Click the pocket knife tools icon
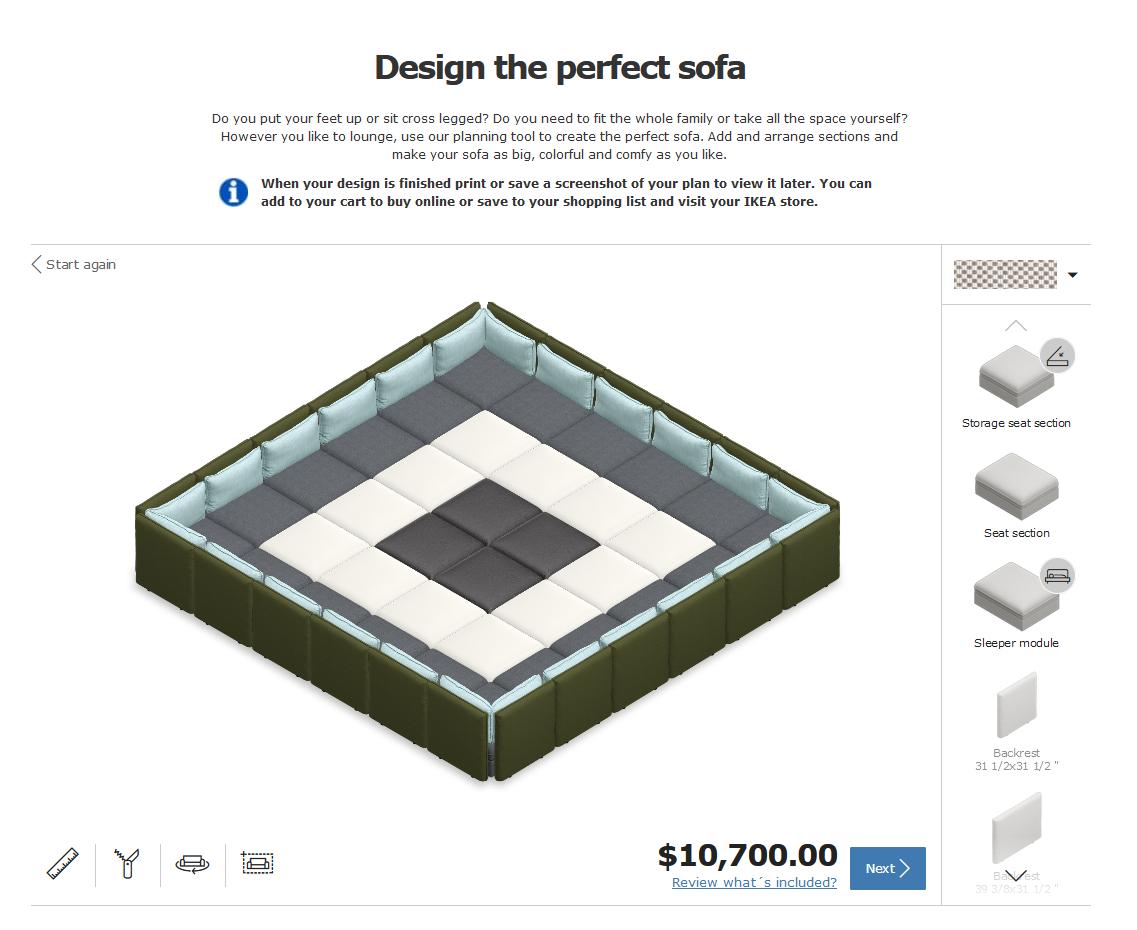 [127, 863]
